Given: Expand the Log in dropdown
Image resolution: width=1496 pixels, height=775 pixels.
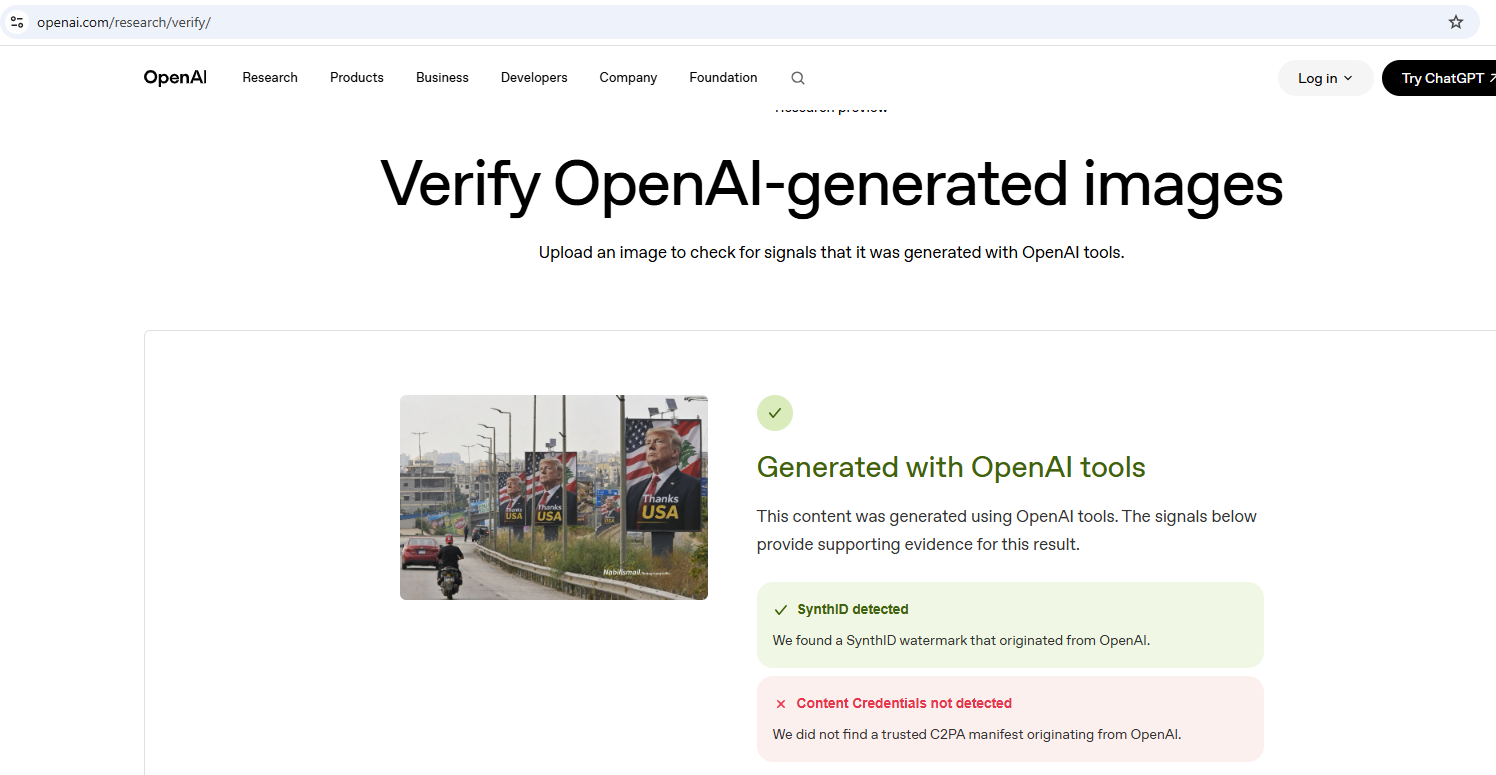Looking at the screenshot, I should tap(1325, 78).
